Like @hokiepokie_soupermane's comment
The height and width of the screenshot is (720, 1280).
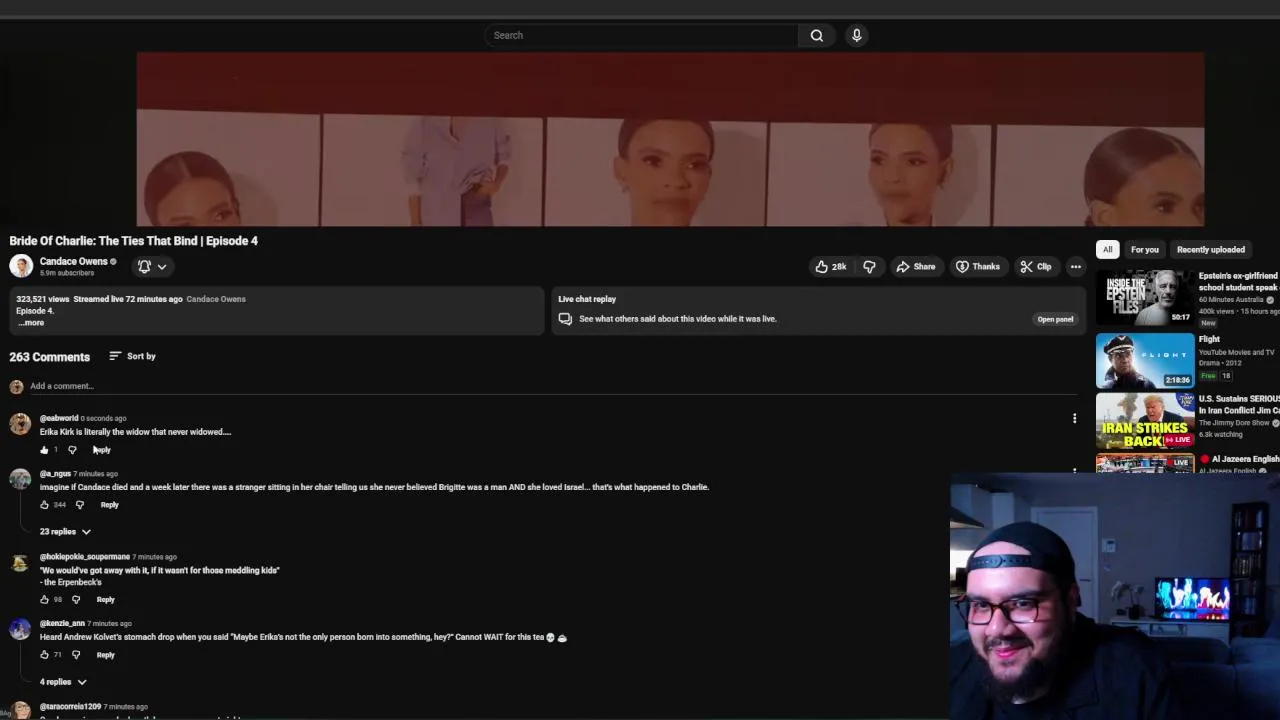[x=44, y=600]
